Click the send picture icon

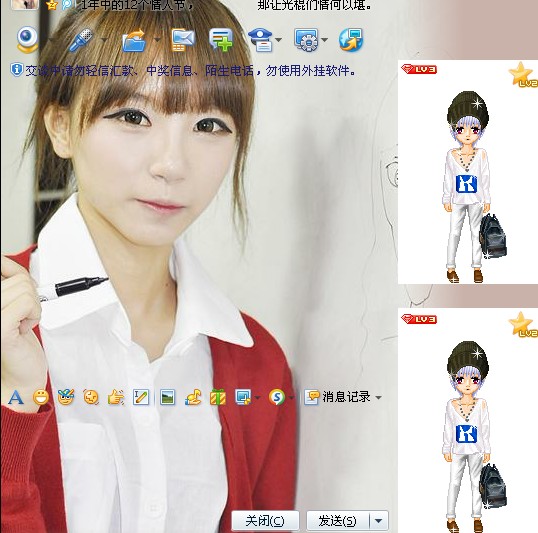coord(167,398)
